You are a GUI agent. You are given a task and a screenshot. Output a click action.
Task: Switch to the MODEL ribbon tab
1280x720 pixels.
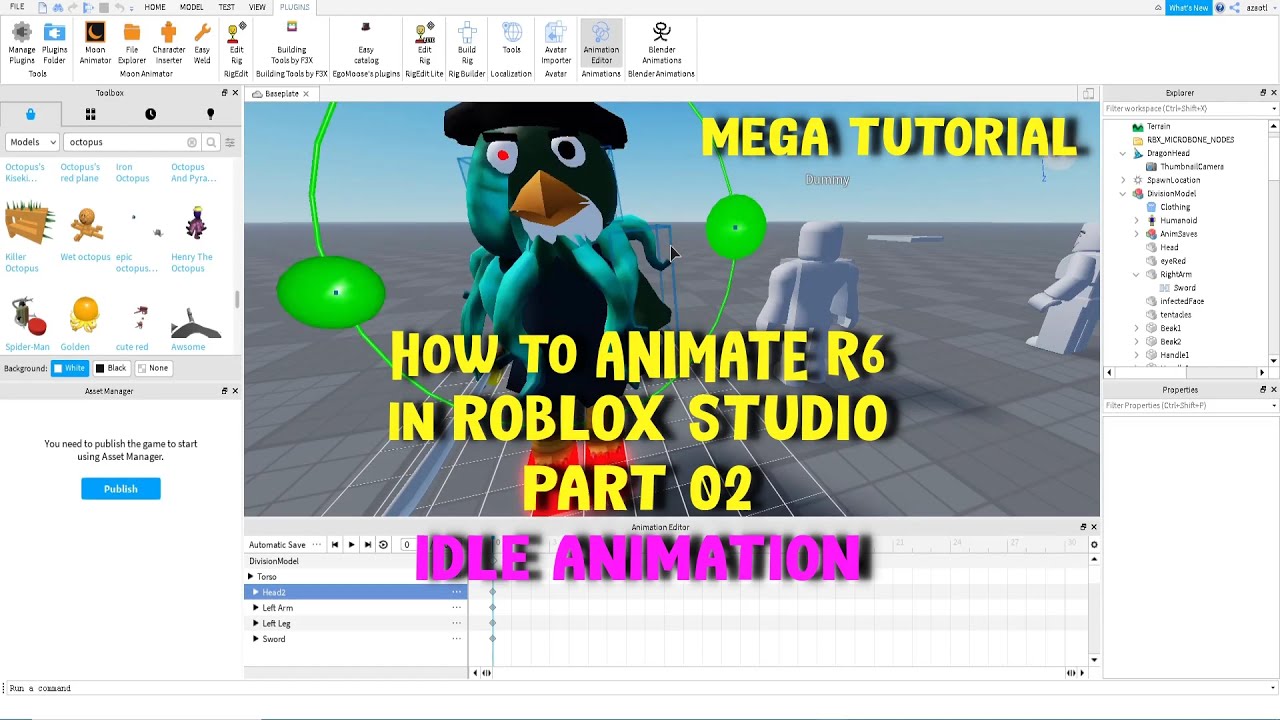191,7
